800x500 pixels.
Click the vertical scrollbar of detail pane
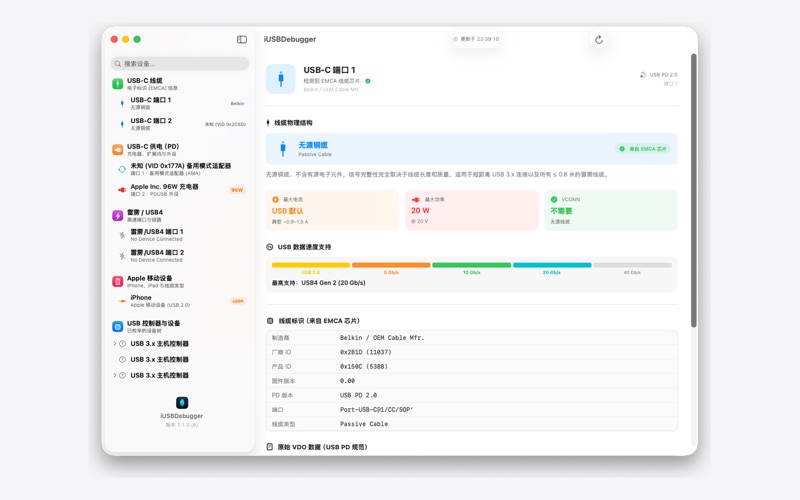[x=693, y=190]
